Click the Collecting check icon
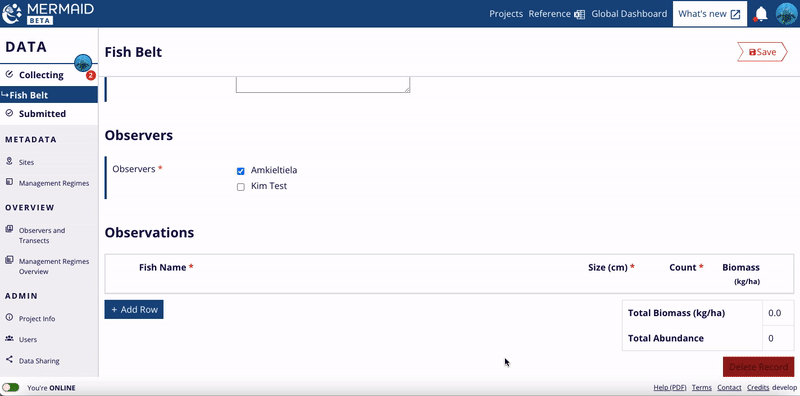The image size is (800, 396). click(9, 75)
